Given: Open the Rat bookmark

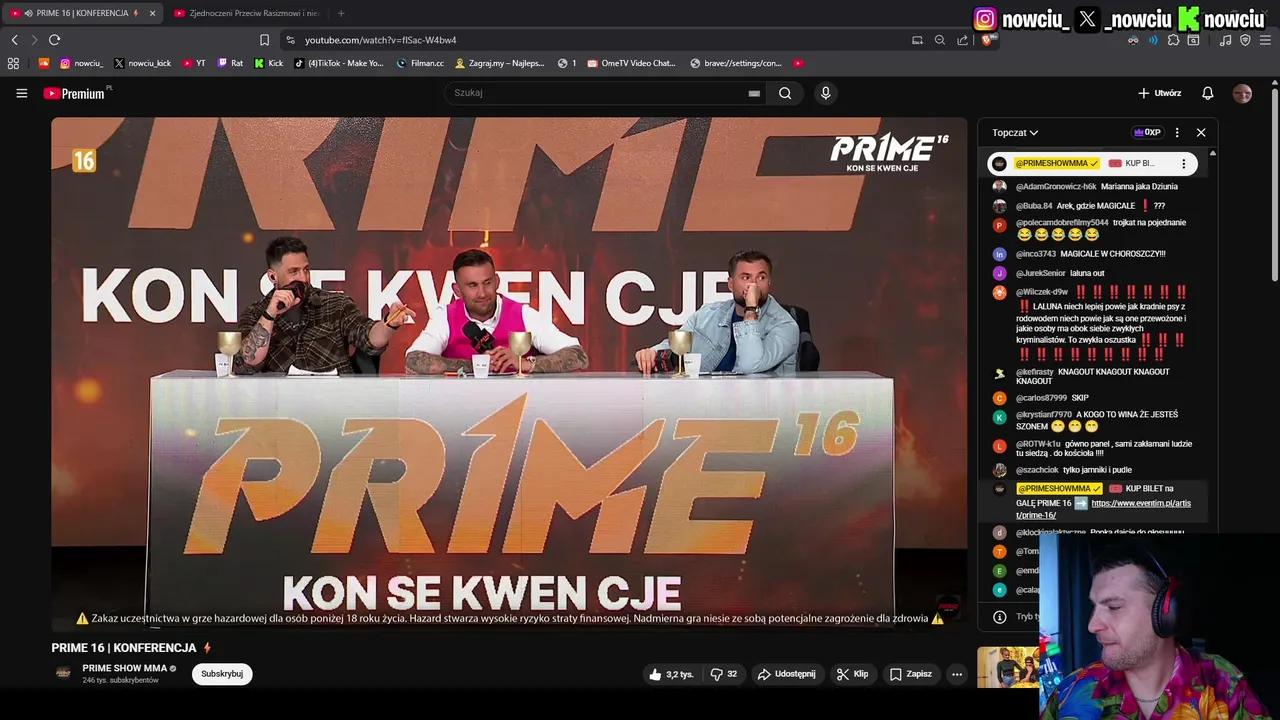Looking at the screenshot, I should pos(230,63).
